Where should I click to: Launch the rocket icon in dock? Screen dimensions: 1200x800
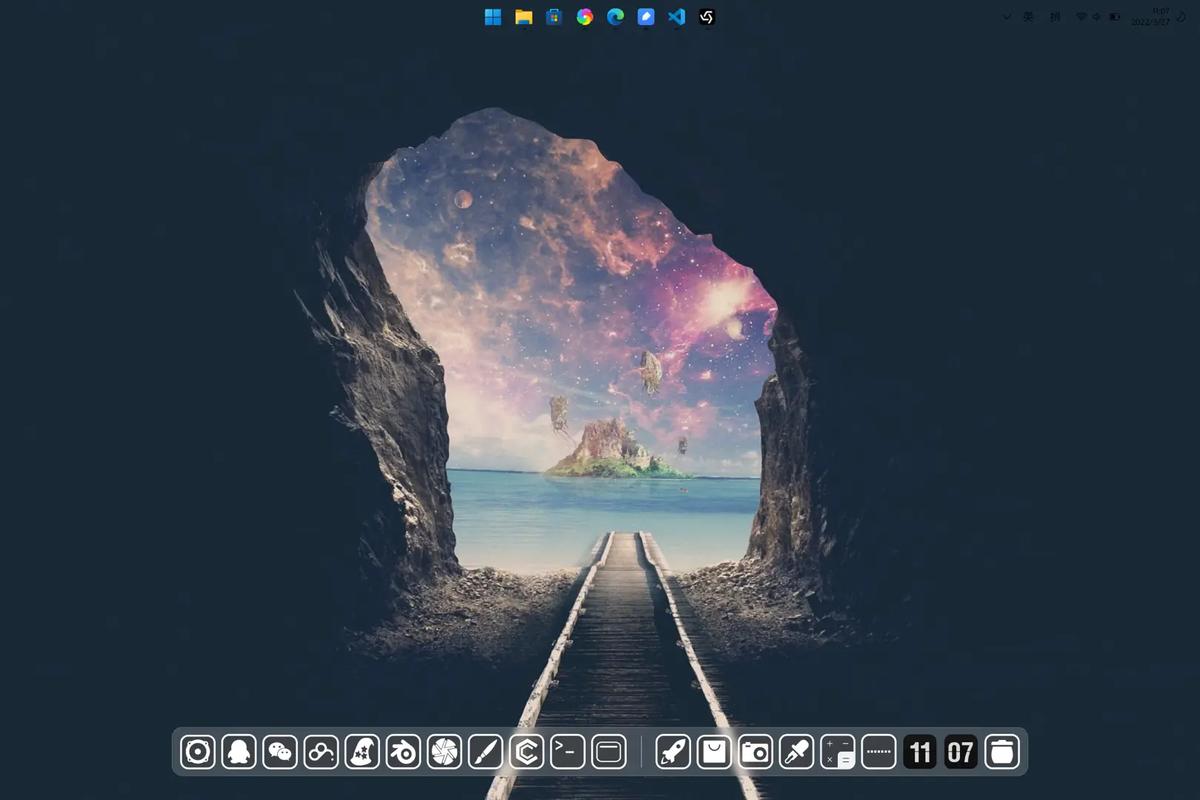(x=673, y=752)
